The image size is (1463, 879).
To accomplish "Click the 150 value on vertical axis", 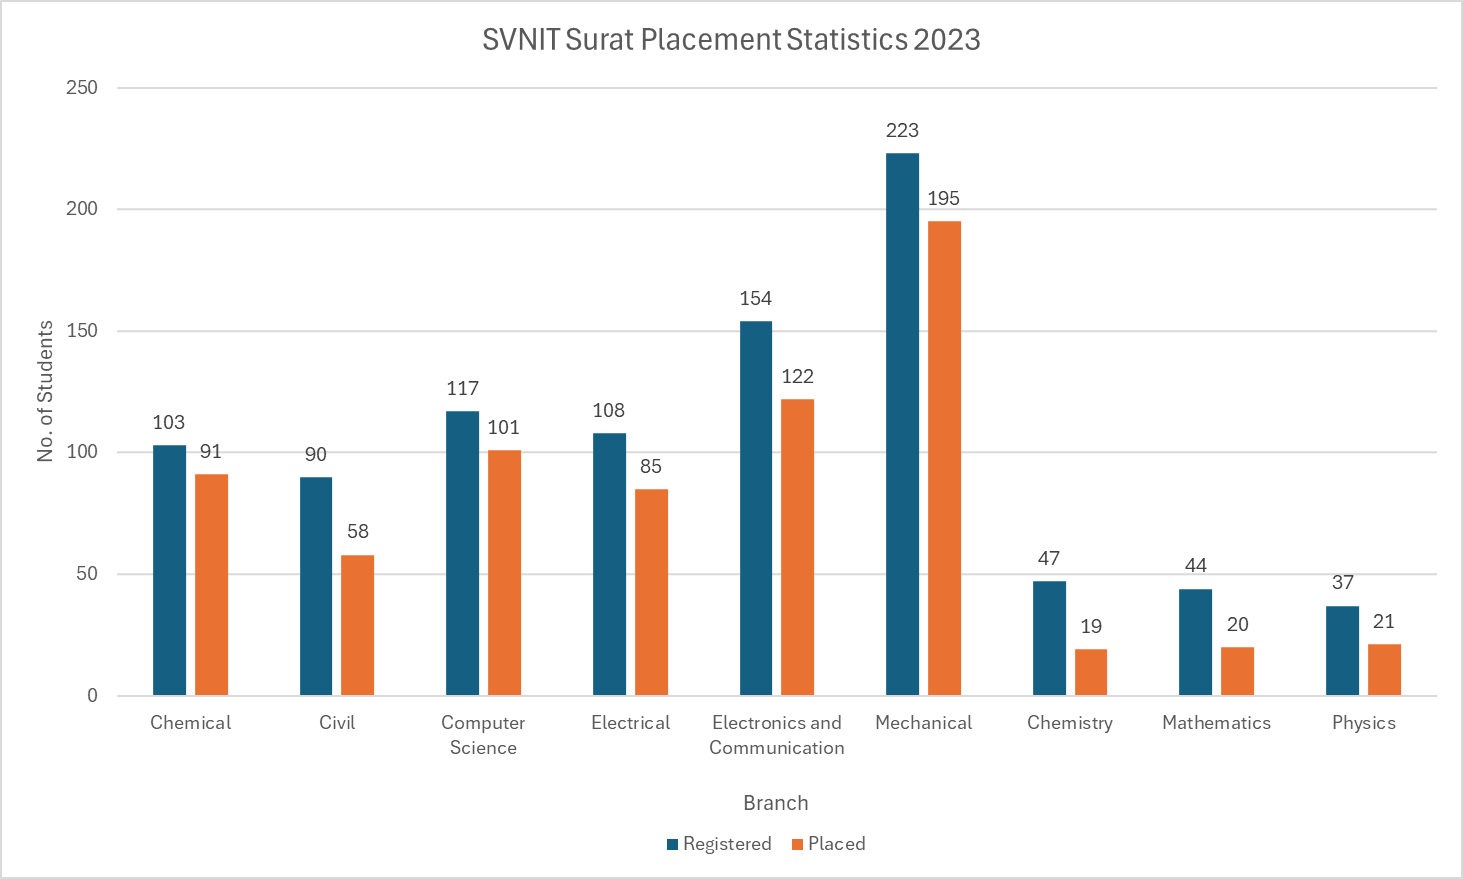I will point(82,331).
